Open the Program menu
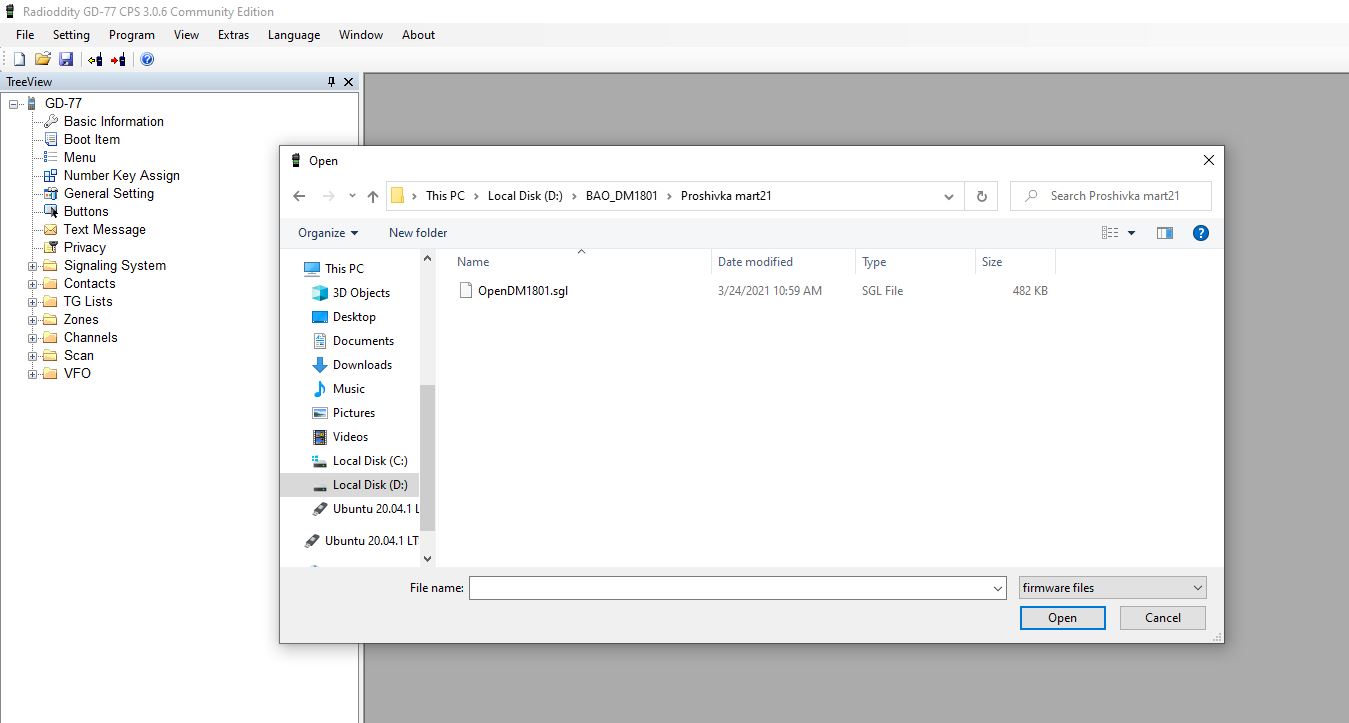This screenshot has width=1349, height=723. click(x=132, y=35)
